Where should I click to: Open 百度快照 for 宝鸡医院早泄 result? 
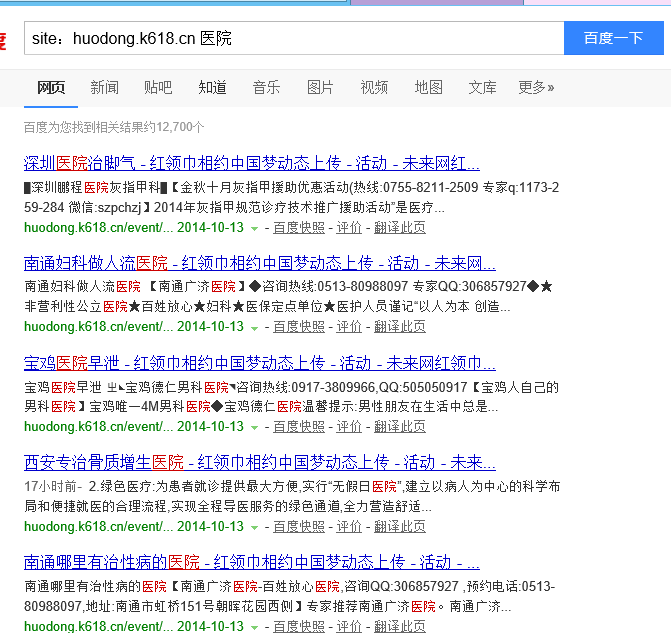click(x=299, y=426)
